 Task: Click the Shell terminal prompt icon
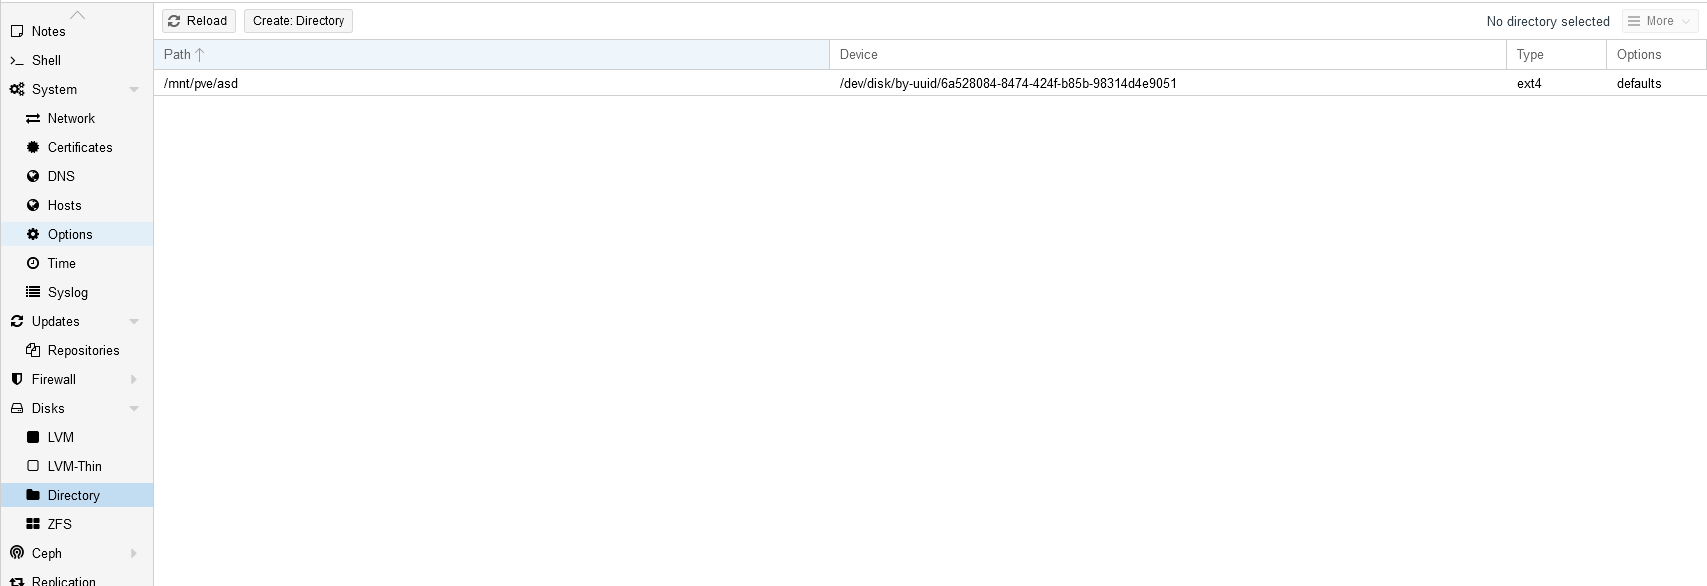17,60
